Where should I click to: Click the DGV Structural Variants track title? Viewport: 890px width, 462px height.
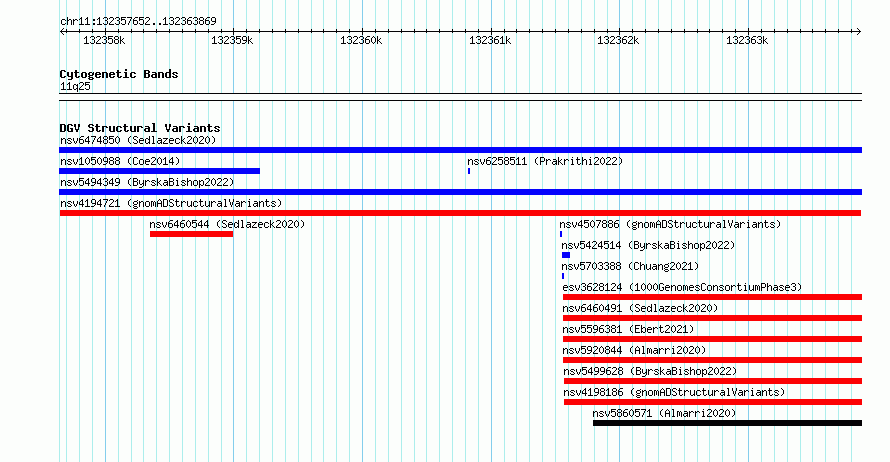140,128
